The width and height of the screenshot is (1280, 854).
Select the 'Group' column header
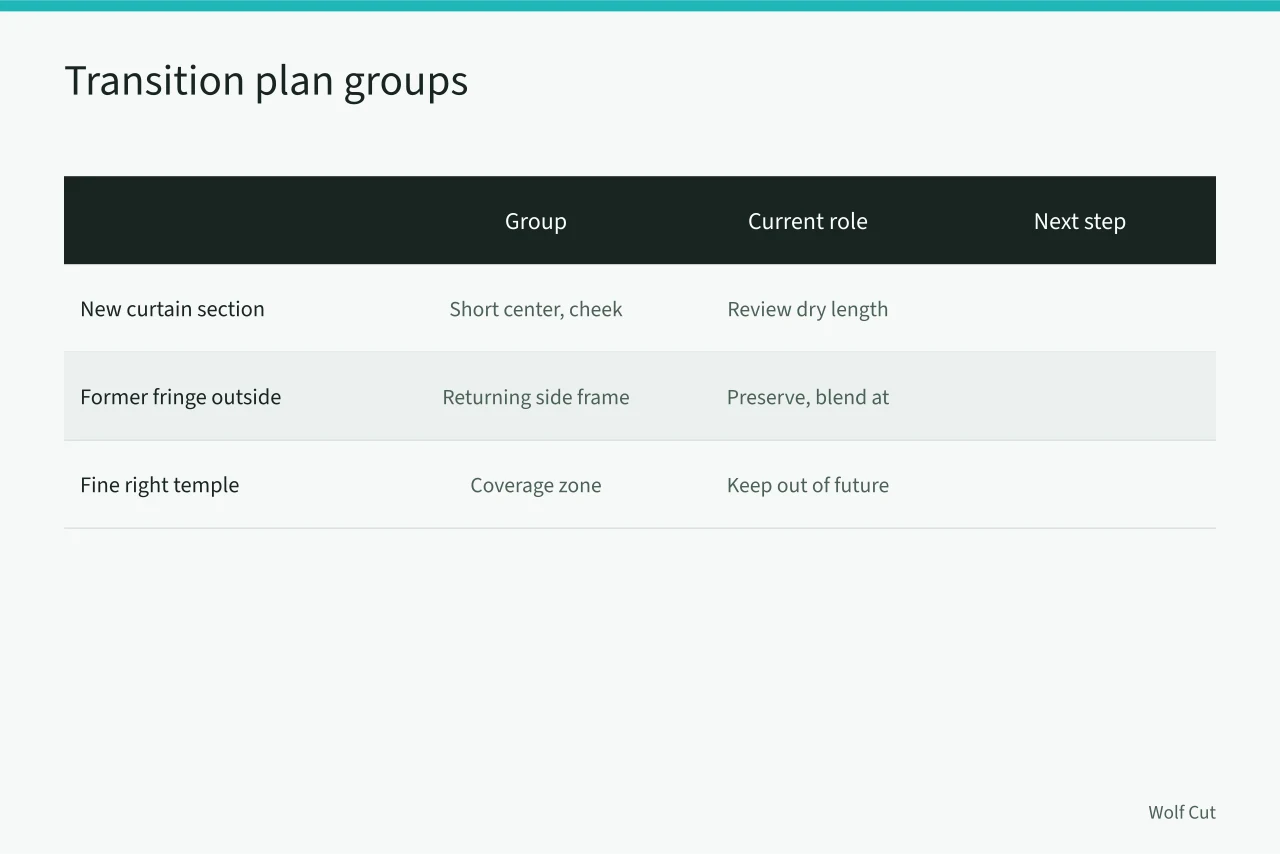click(536, 221)
